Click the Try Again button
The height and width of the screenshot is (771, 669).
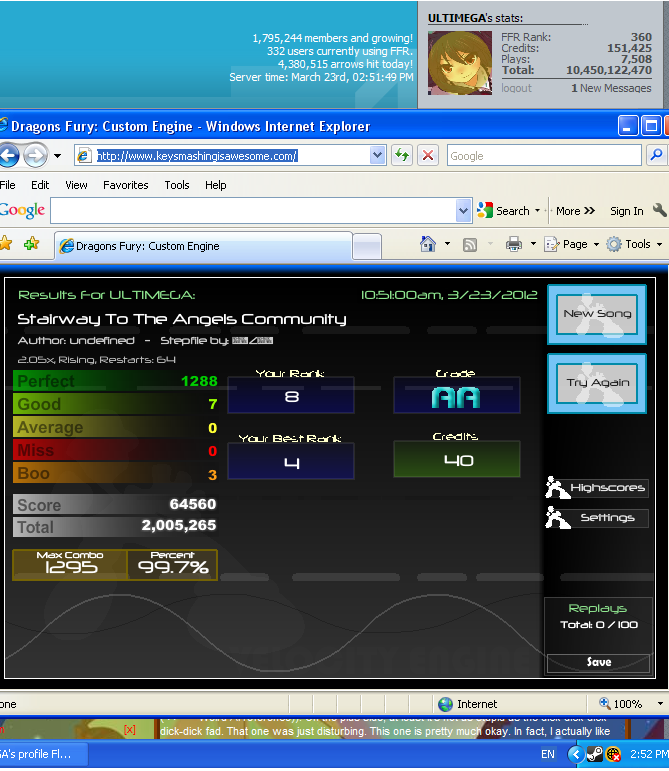[x=597, y=383]
